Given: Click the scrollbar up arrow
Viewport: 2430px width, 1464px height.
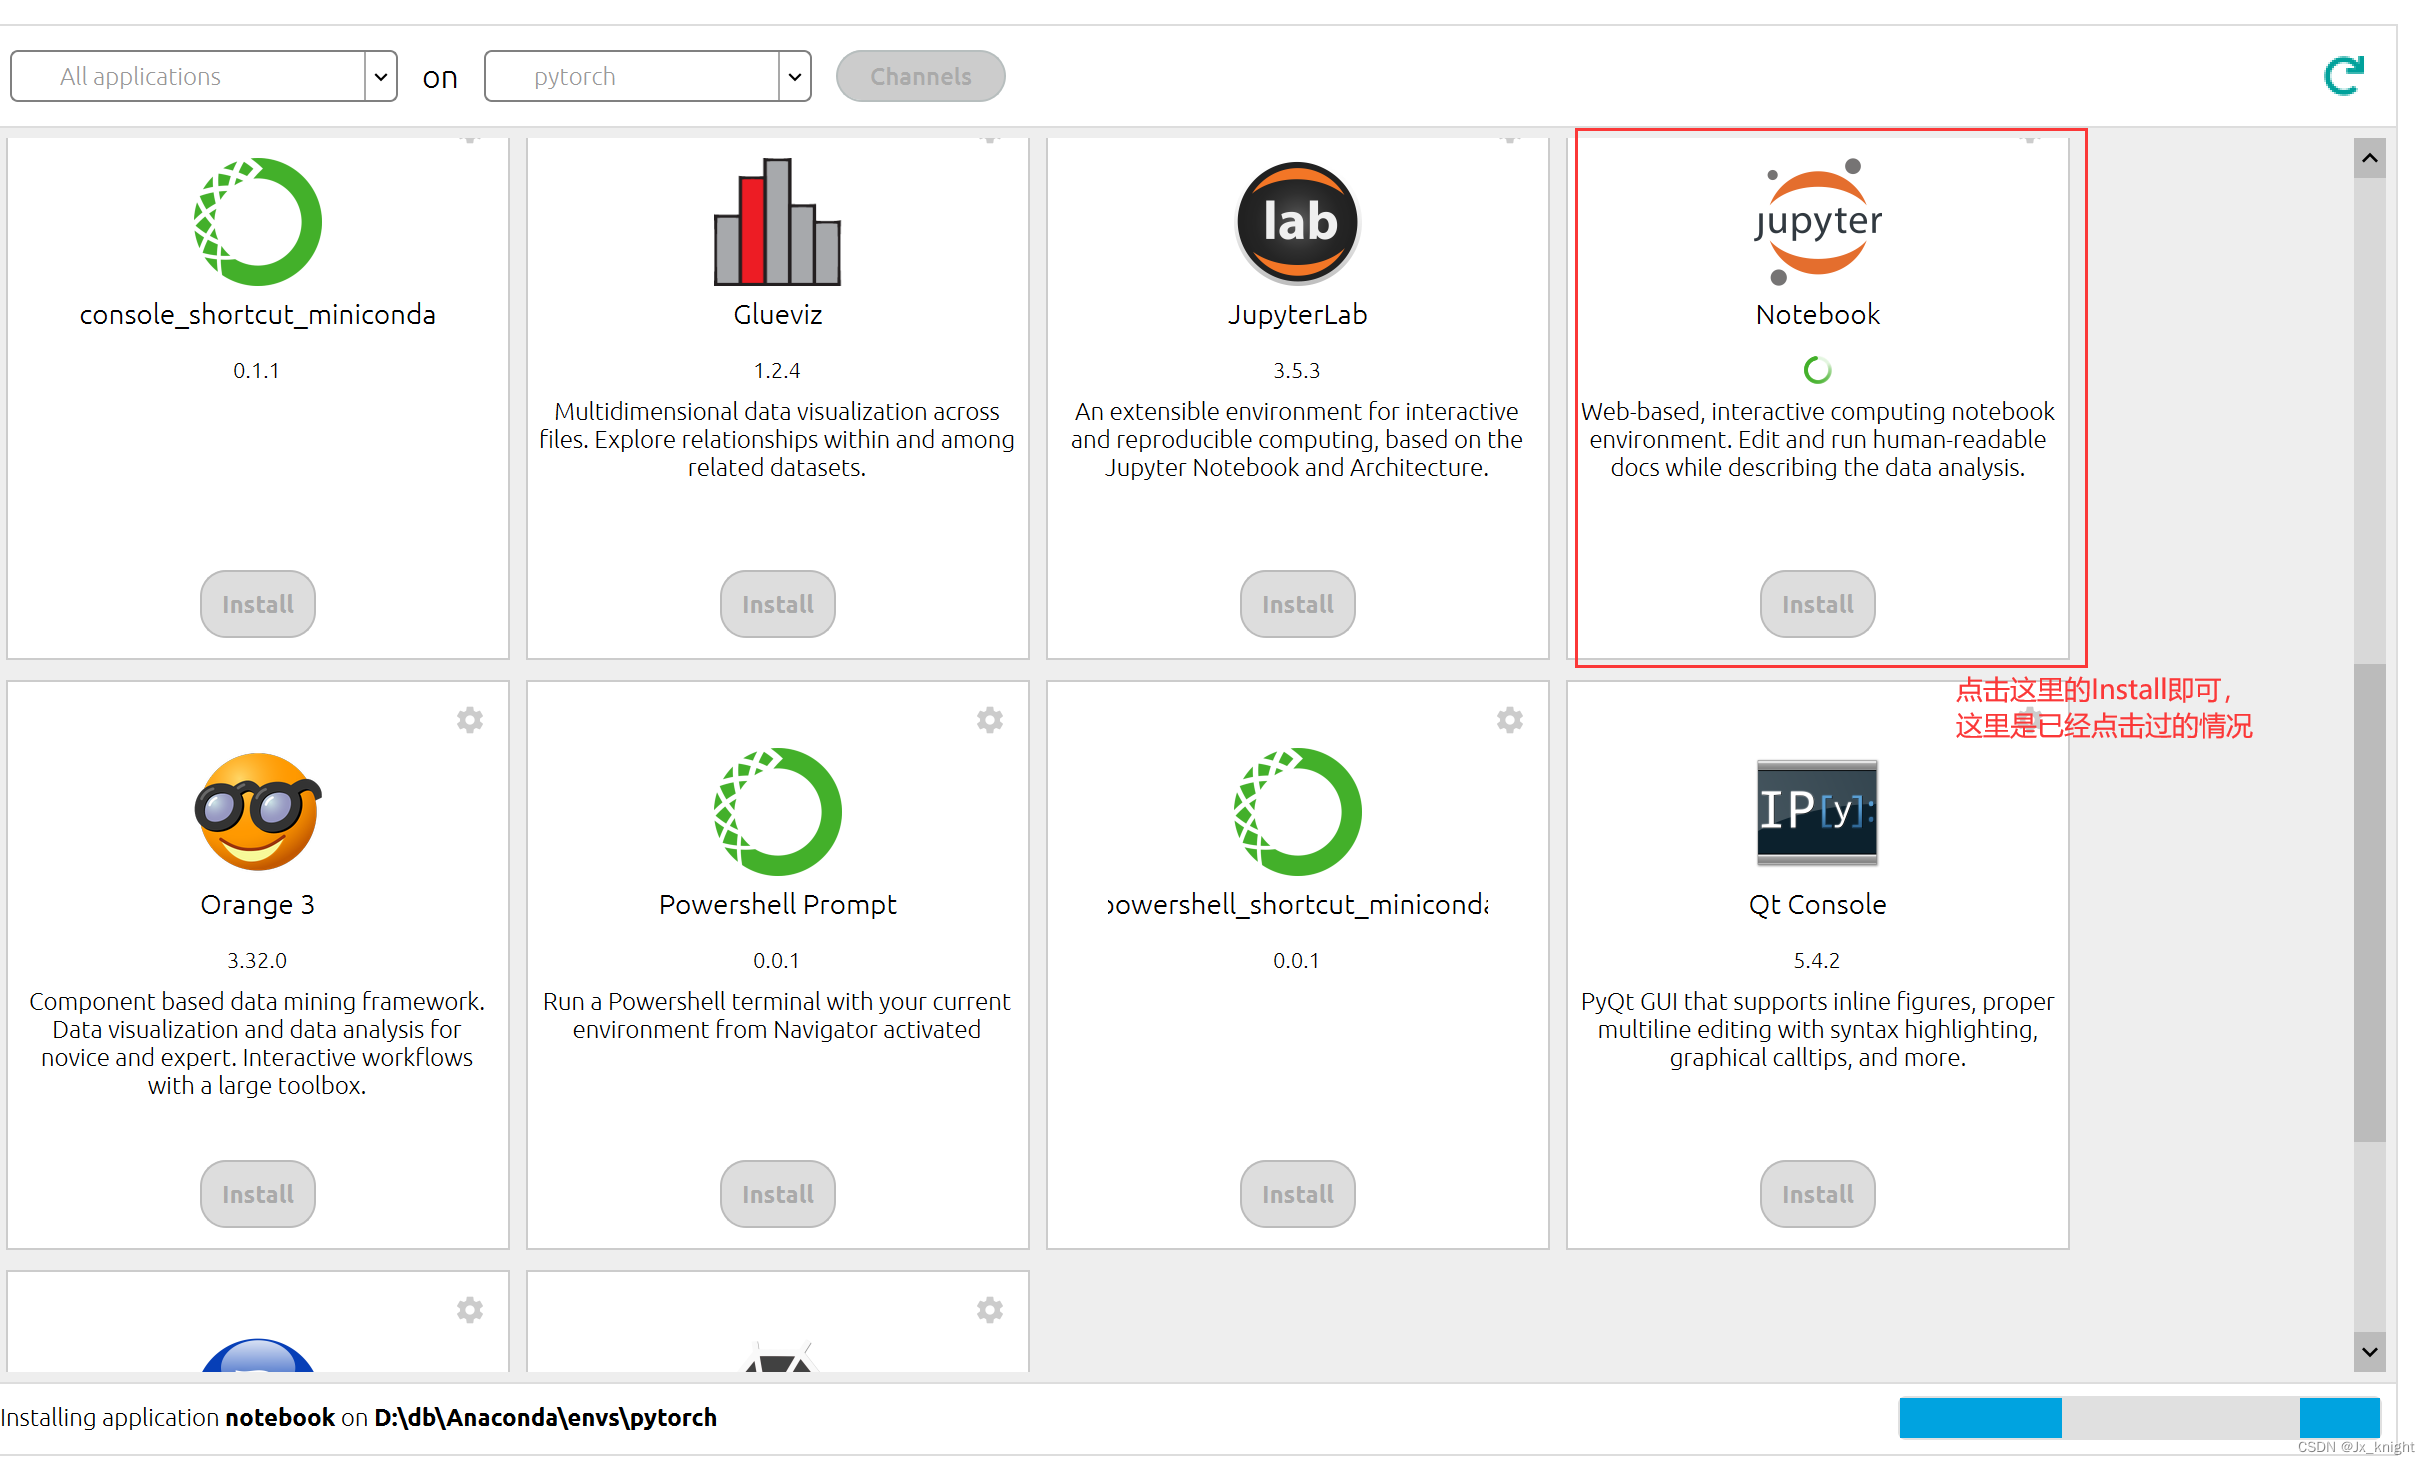Looking at the screenshot, I should pos(2369,158).
